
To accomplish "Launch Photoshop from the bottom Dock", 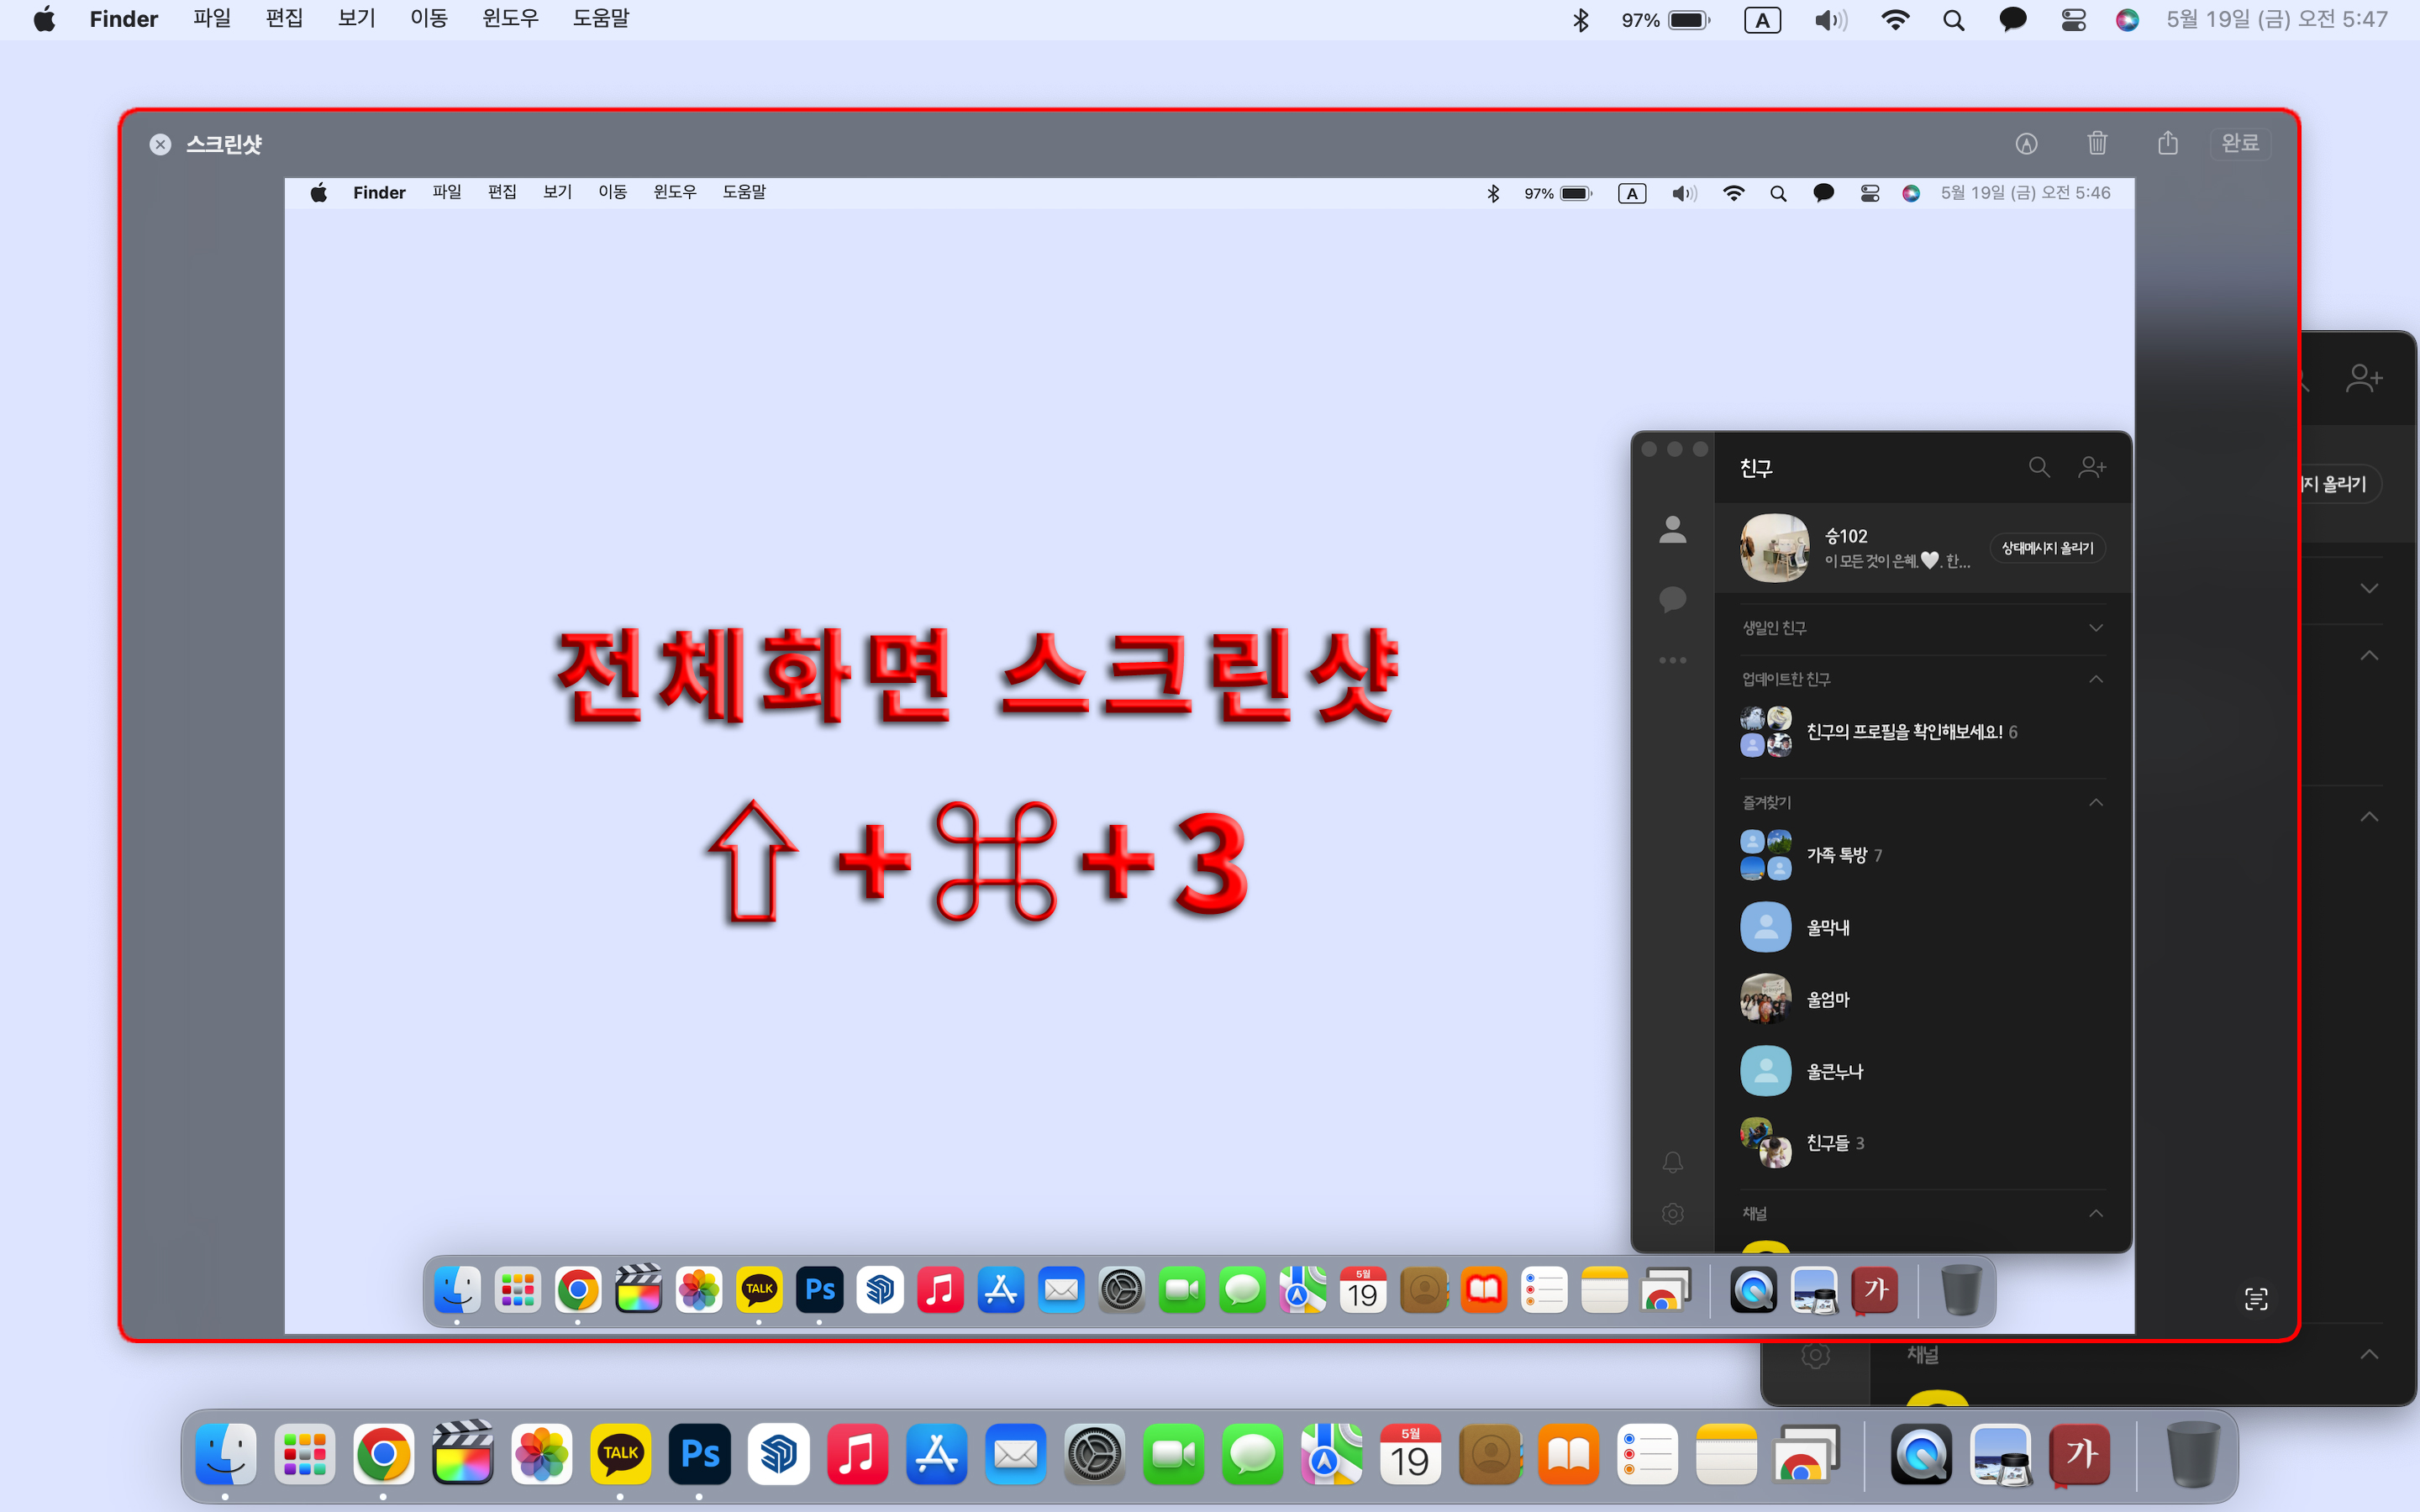I will point(700,1454).
